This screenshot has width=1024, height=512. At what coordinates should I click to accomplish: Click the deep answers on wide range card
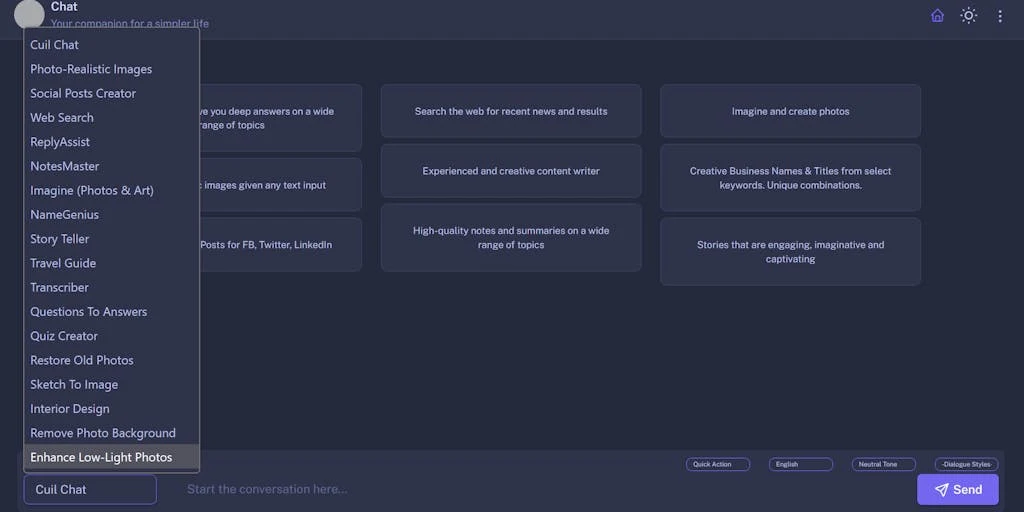(281, 118)
